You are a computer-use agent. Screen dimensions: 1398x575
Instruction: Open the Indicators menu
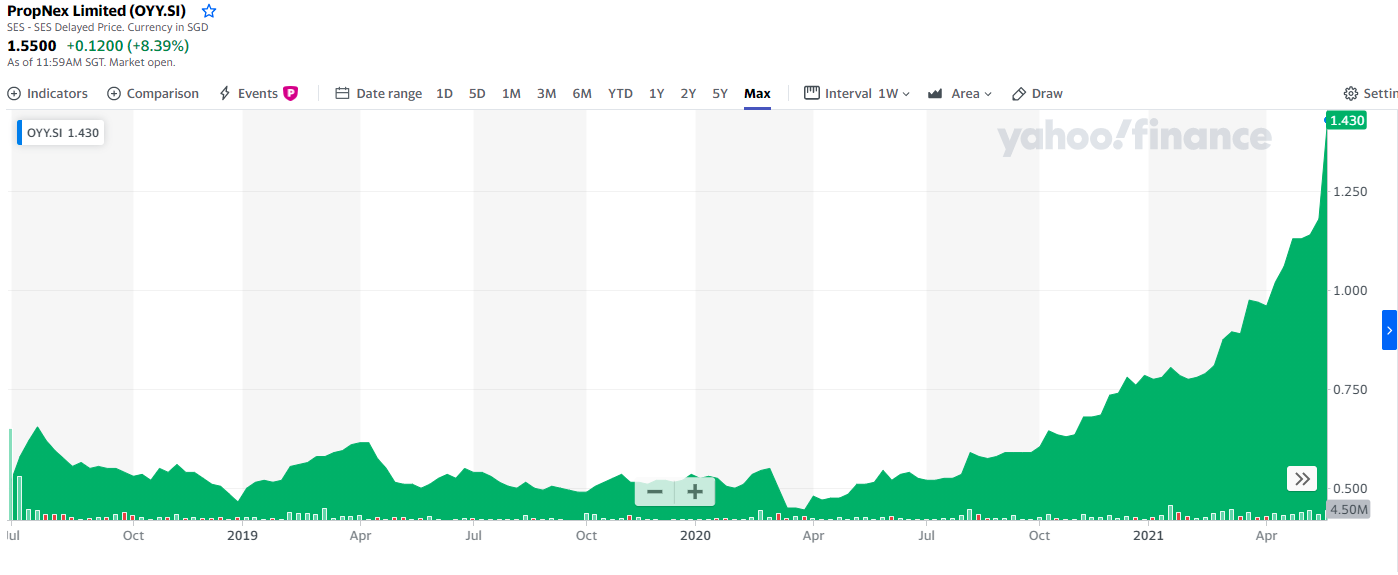tap(48, 93)
